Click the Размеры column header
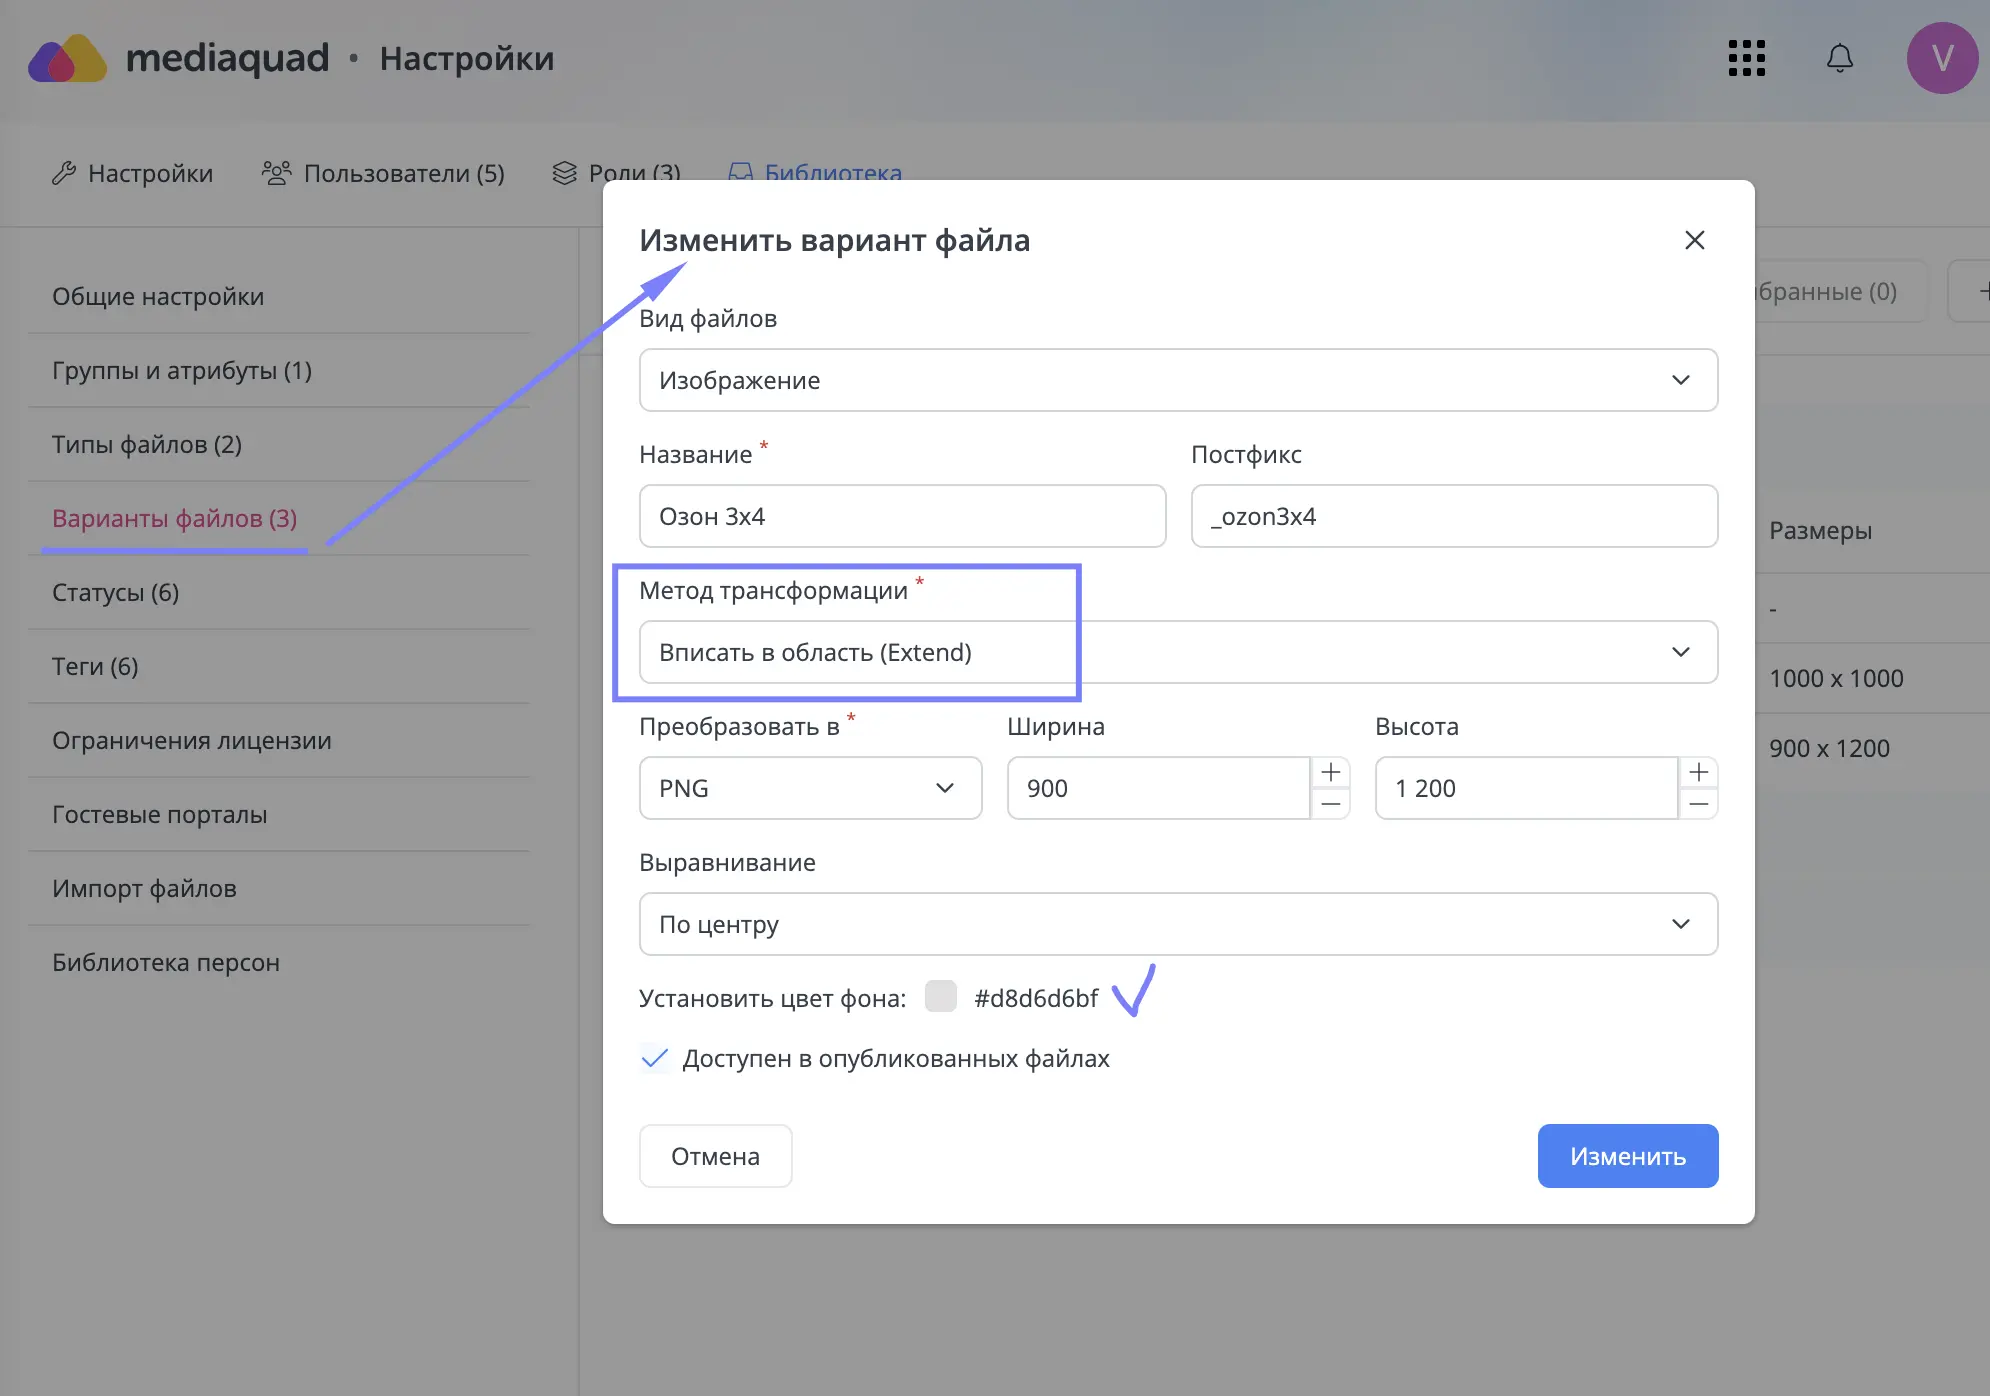The height and width of the screenshot is (1396, 1990). [x=1820, y=531]
